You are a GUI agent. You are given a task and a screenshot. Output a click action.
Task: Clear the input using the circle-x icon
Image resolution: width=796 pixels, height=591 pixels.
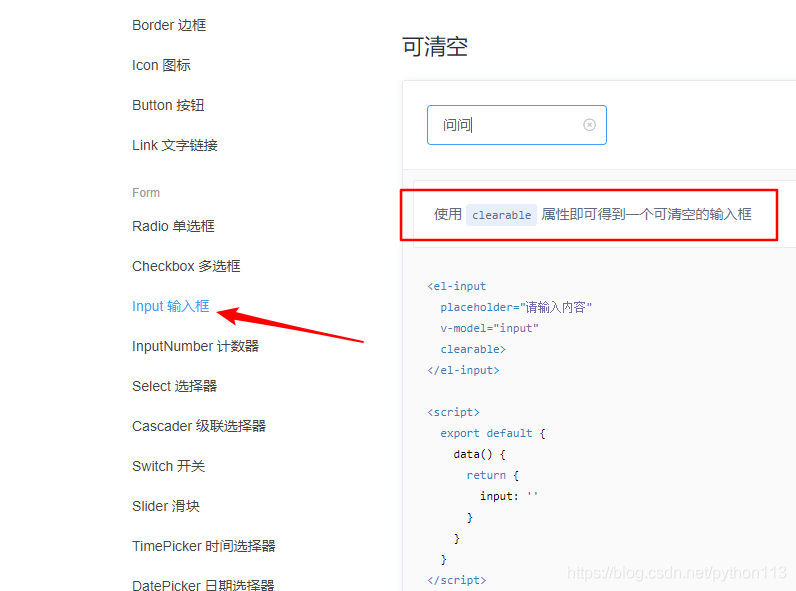coord(589,125)
